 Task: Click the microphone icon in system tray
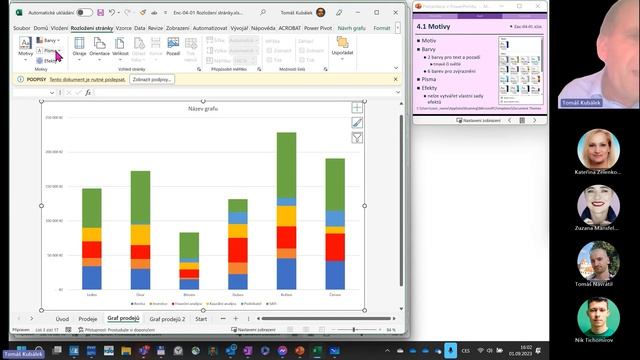click(x=451, y=350)
